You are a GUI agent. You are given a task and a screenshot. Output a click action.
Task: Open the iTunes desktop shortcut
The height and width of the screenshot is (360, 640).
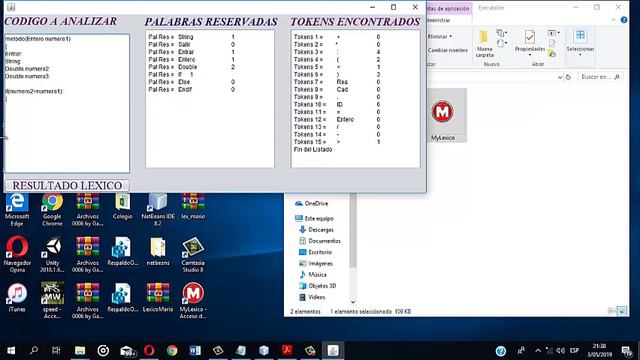point(17,298)
